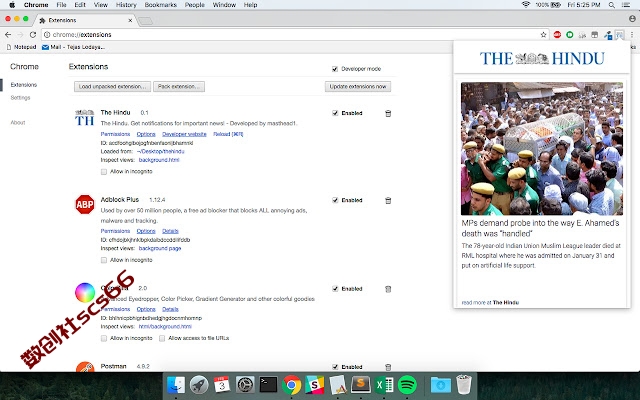Open Adblock Plus background page link
The width and height of the screenshot is (640, 400).
click(x=160, y=248)
